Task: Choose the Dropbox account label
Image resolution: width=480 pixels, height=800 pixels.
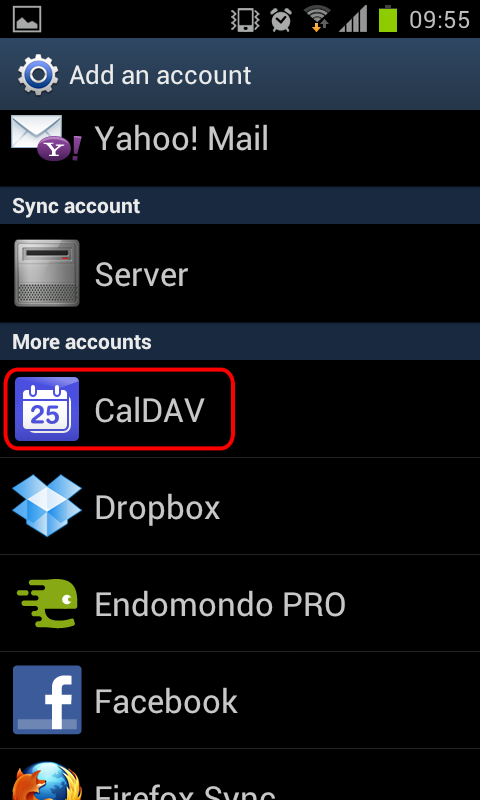Action: tap(157, 507)
